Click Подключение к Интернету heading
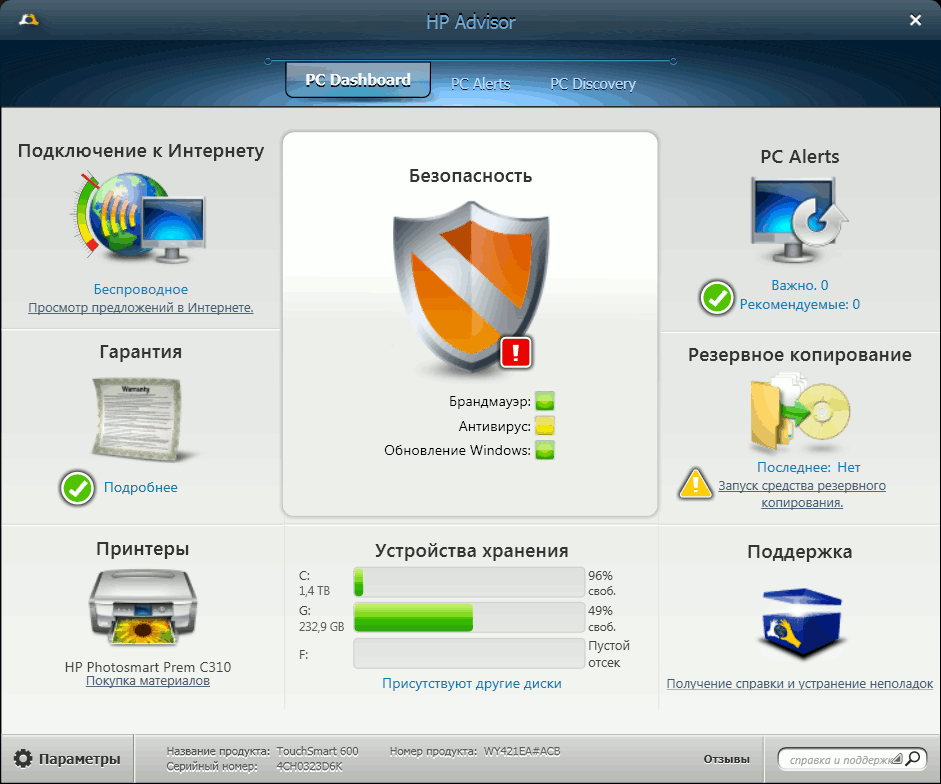 click(140, 151)
